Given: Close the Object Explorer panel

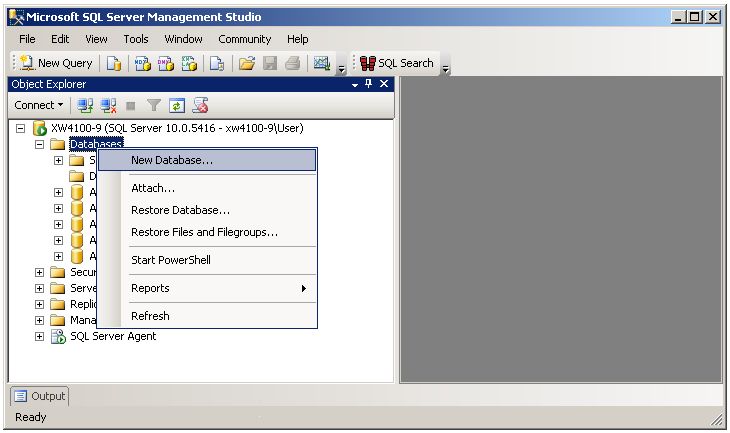Looking at the screenshot, I should [384, 84].
